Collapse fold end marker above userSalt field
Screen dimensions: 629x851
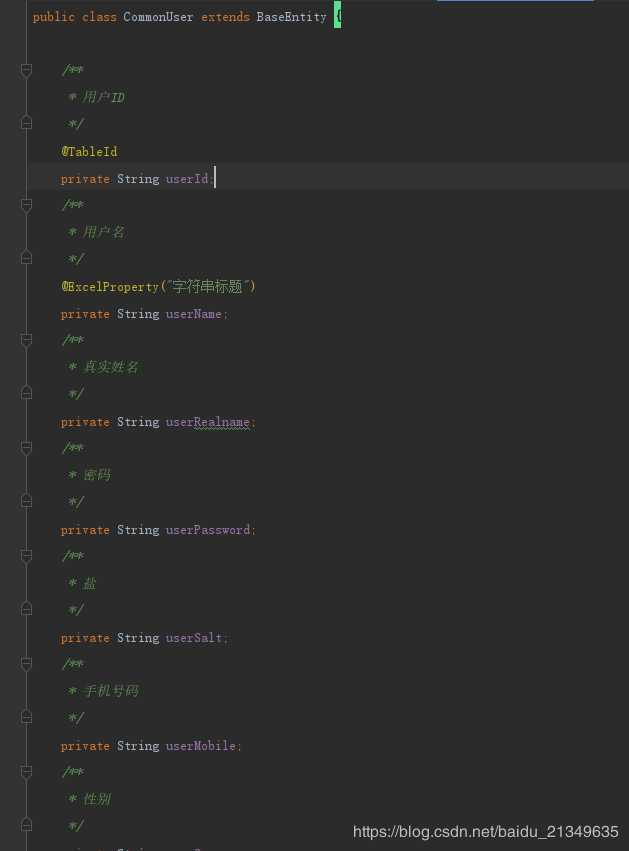pos(26,609)
